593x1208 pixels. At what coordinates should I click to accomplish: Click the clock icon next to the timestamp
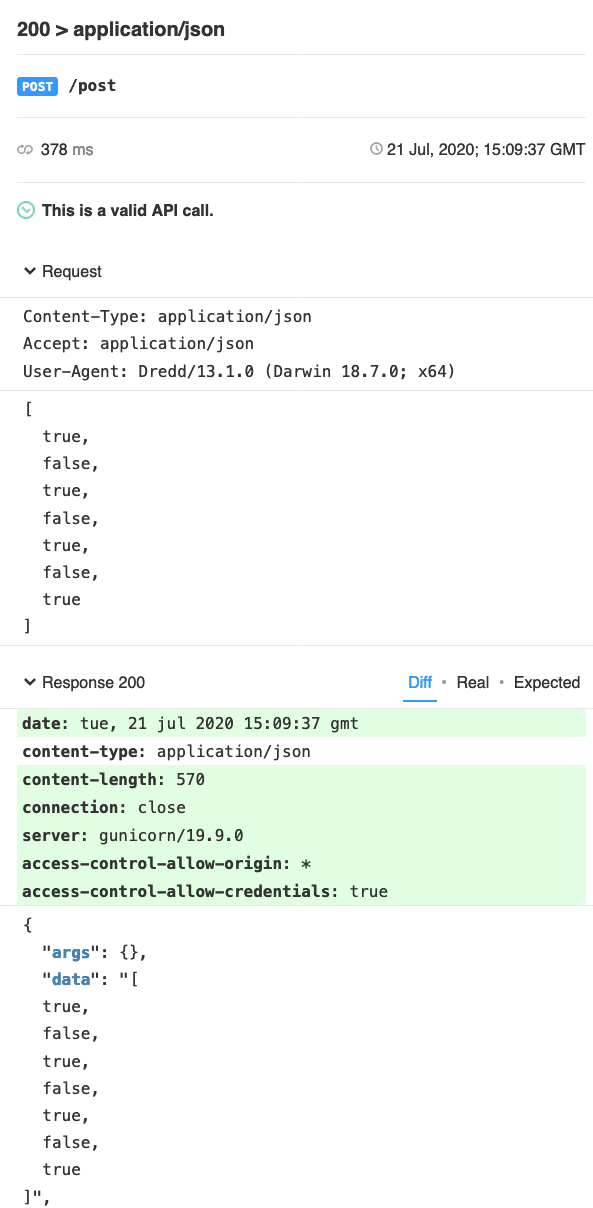(377, 149)
